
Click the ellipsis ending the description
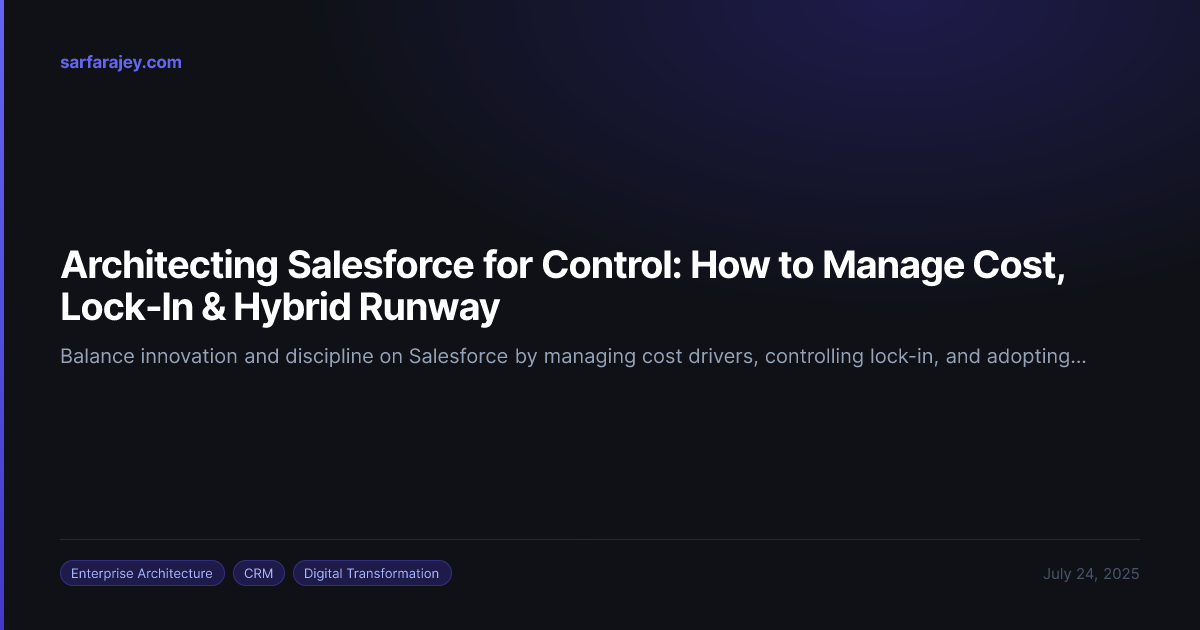pos(1078,357)
